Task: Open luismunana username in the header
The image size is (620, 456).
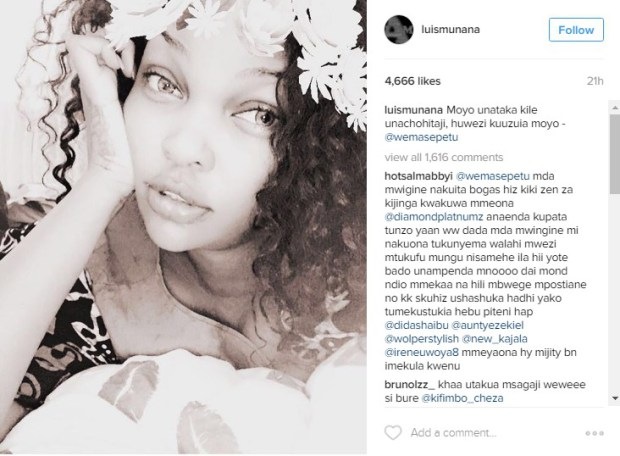Action: (451, 29)
